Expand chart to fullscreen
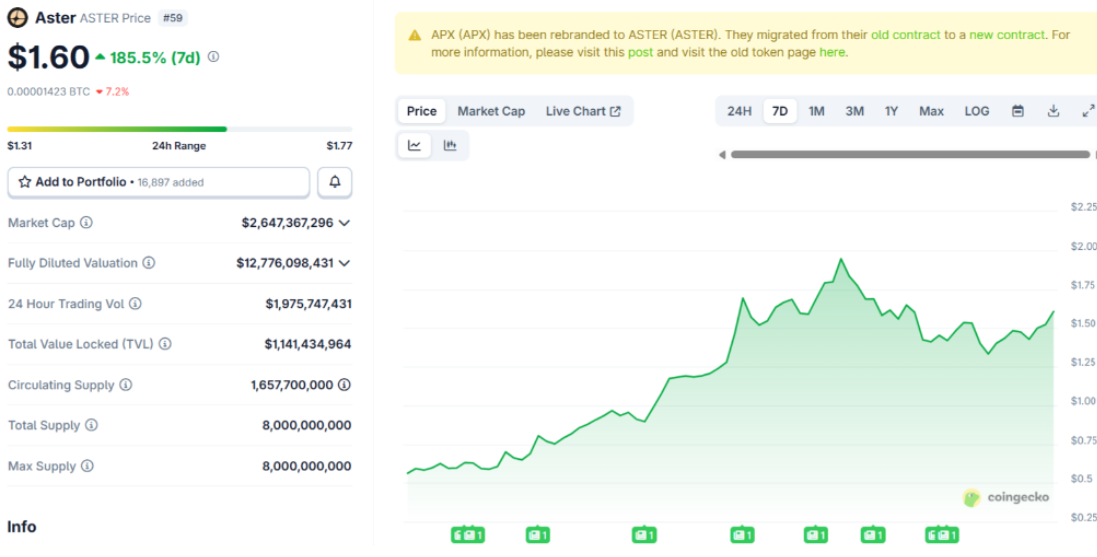 [1088, 111]
